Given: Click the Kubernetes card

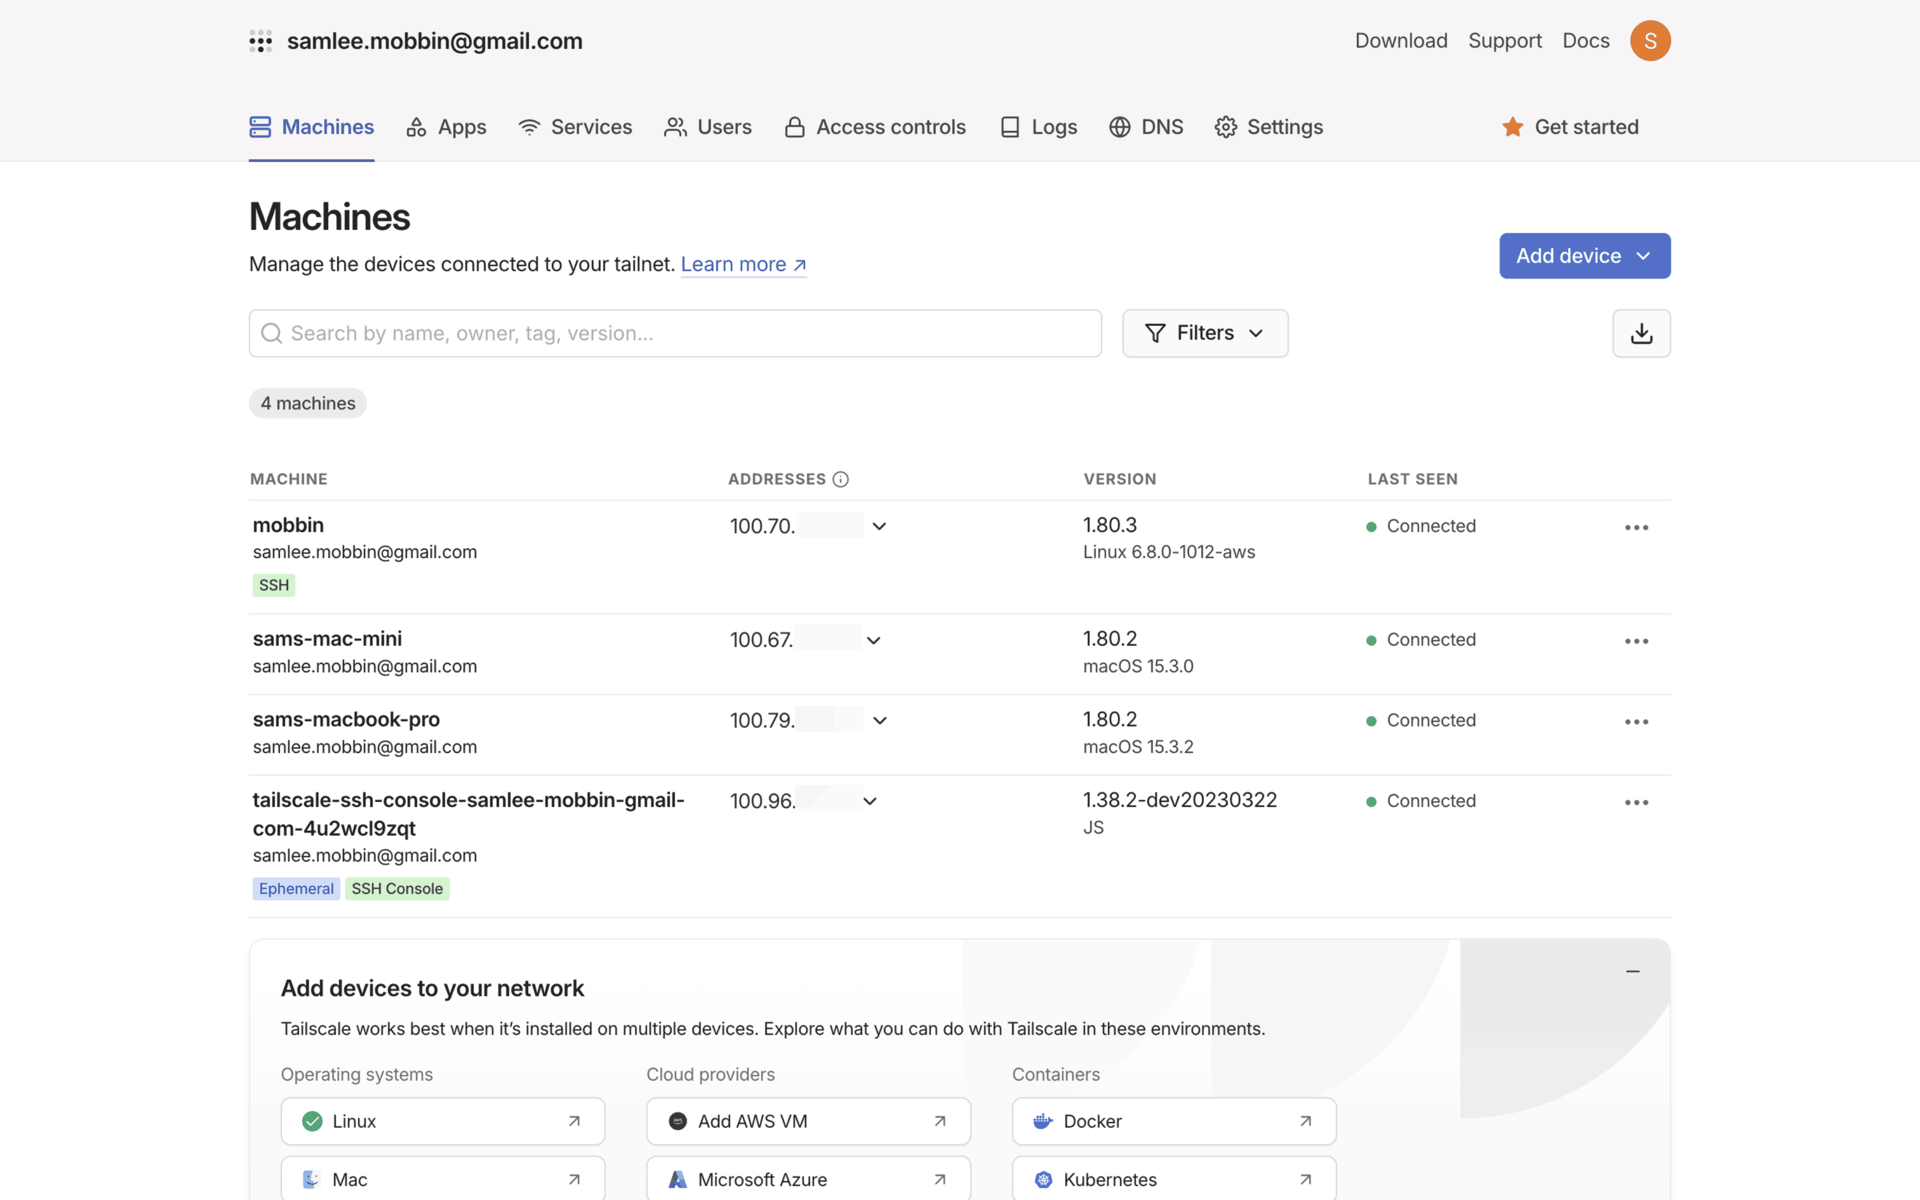Looking at the screenshot, I should (1174, 1179).
